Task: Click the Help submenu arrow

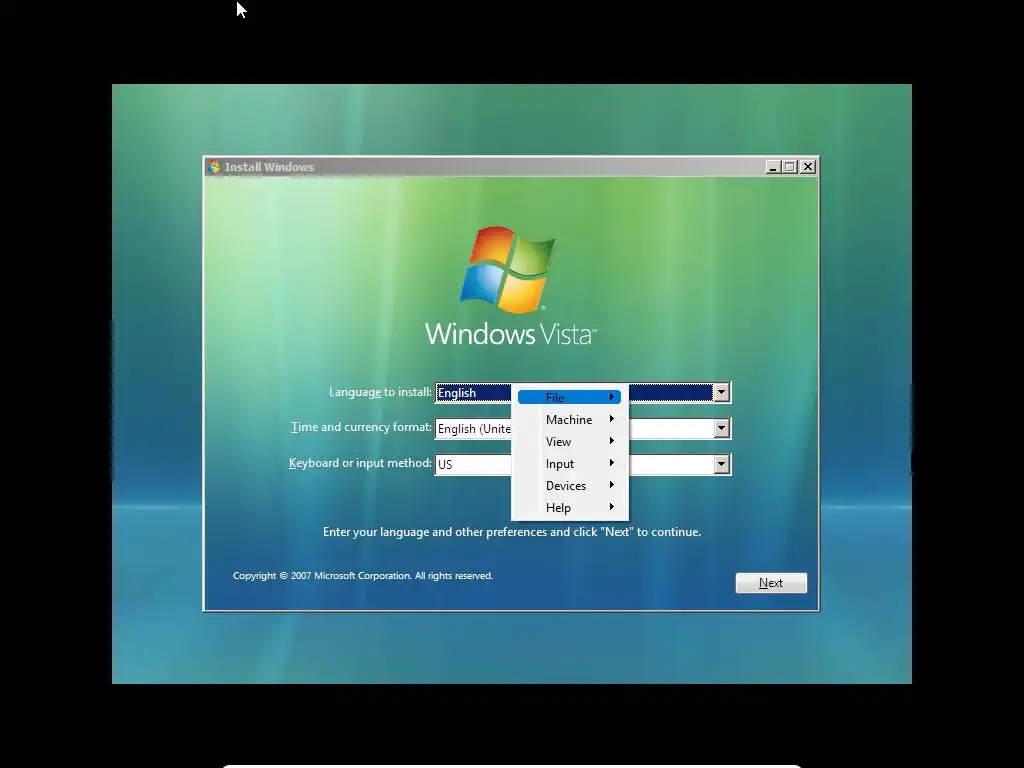Action: (611, 507)
